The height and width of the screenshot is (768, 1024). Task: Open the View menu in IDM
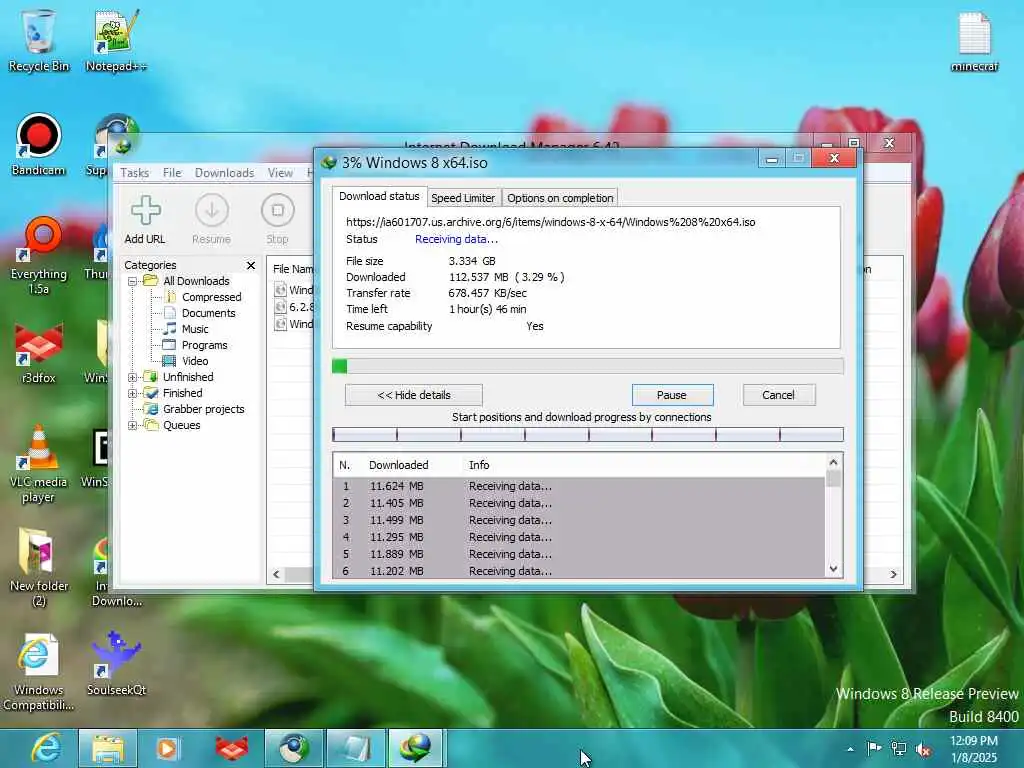(280, 173)
